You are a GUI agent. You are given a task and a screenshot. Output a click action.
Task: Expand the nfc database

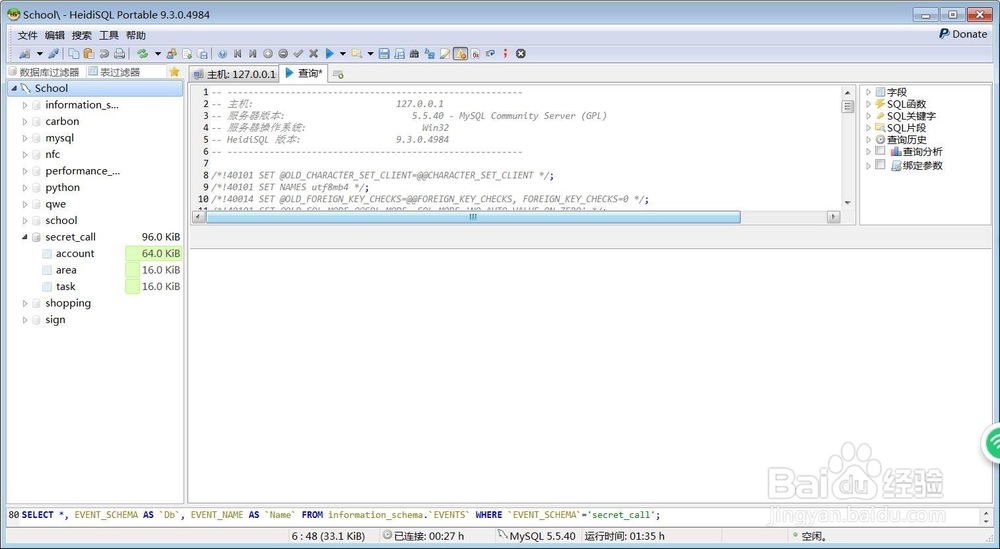click(25, 154)
